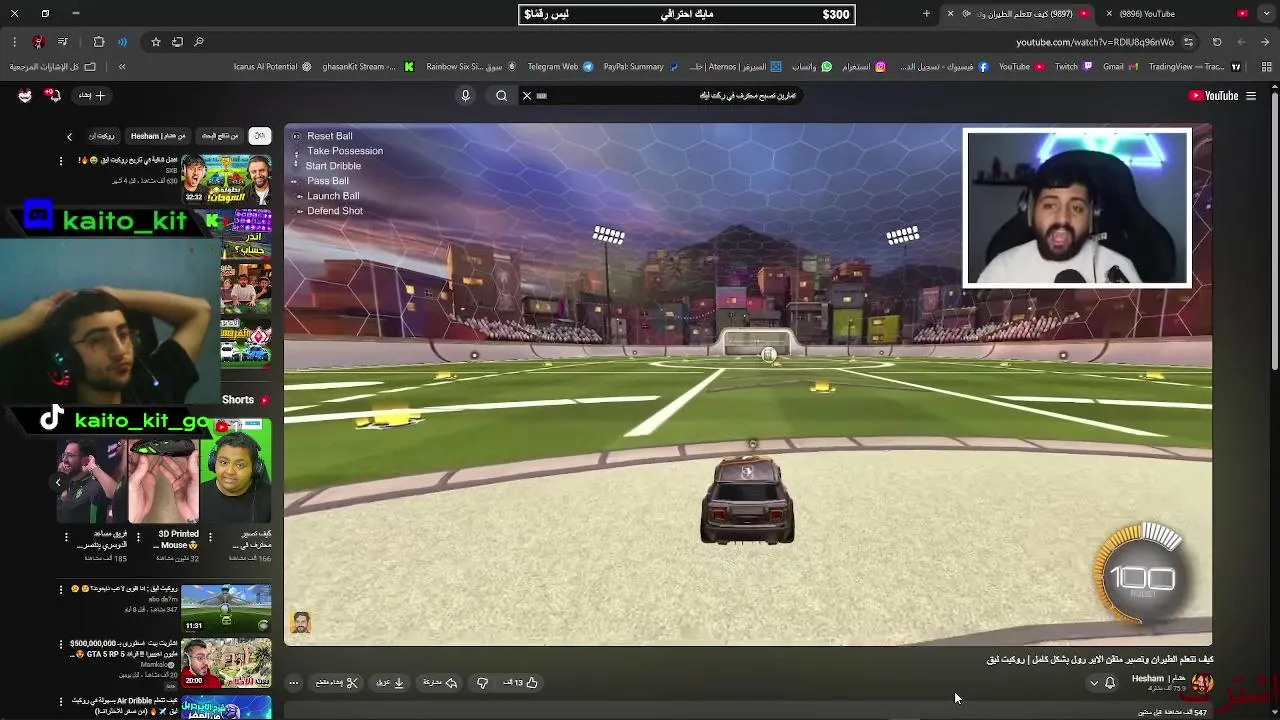Open ghasanKit Stream bookmark

click(368, 67)
